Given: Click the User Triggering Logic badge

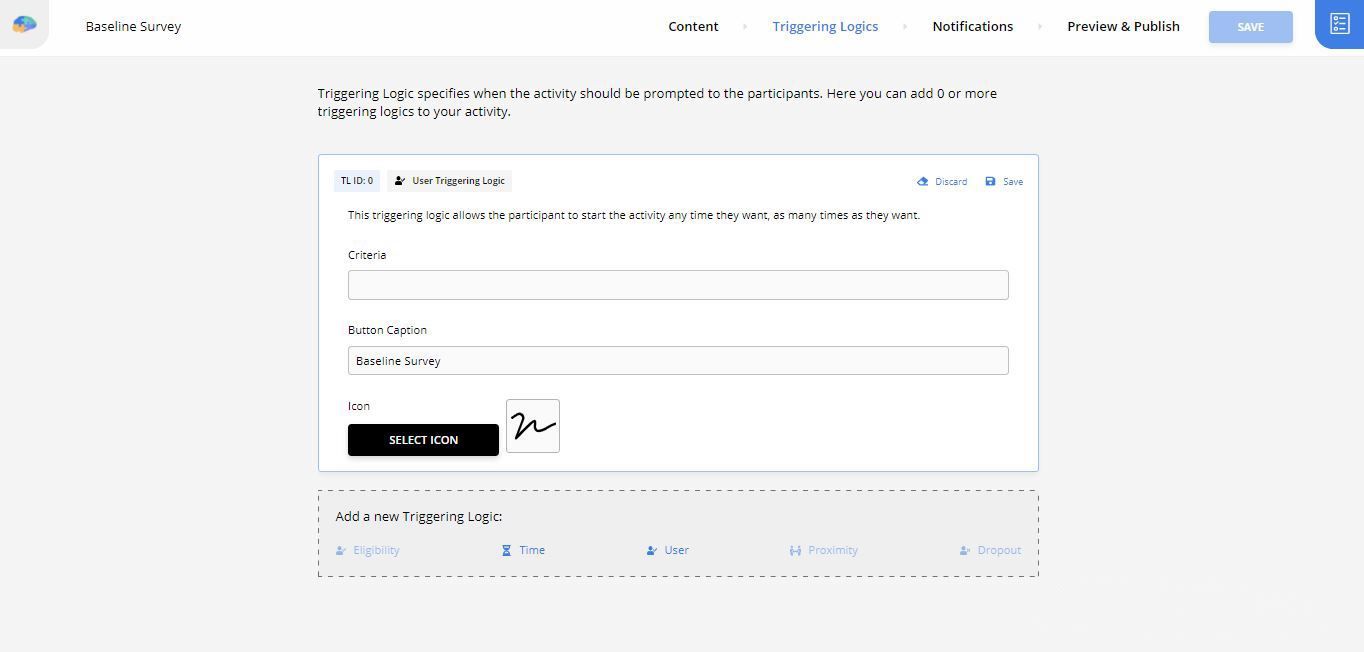Looking at the screenshot, I should [x=449, y=181].
